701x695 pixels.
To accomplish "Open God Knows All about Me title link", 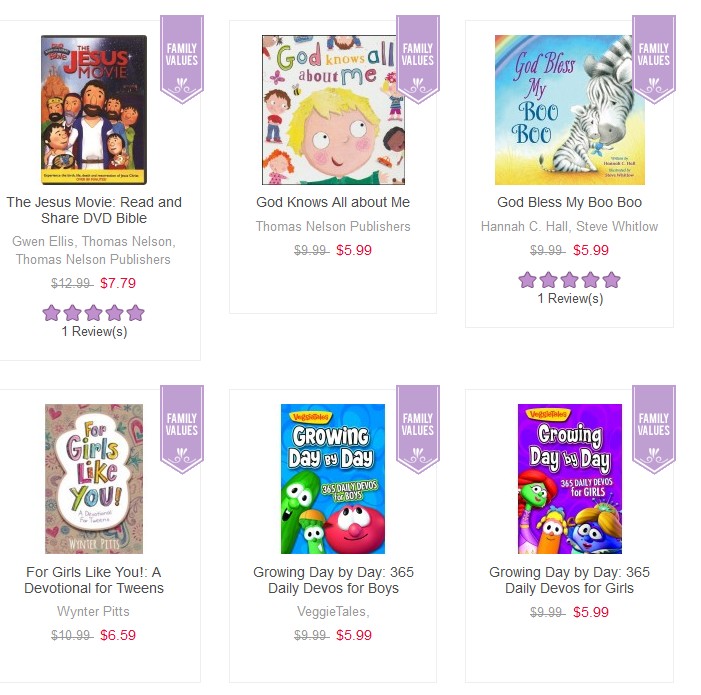I will 333,202.
